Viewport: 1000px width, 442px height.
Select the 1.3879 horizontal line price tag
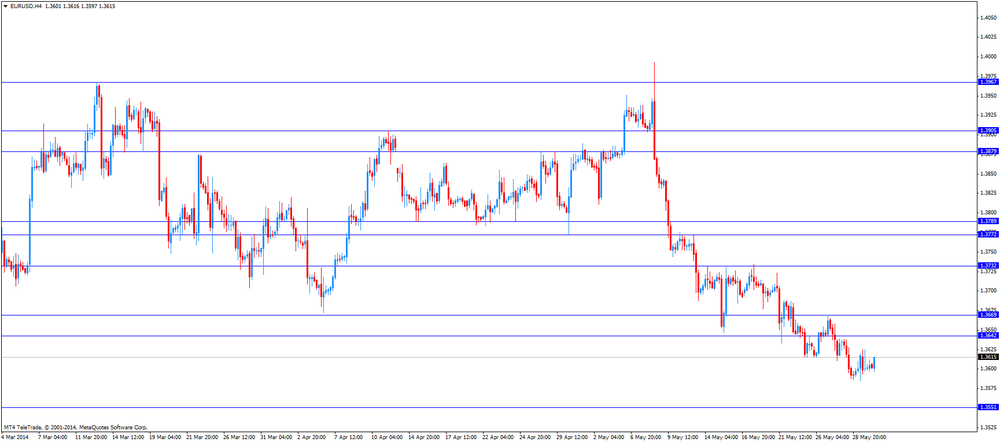coord(989,151)
